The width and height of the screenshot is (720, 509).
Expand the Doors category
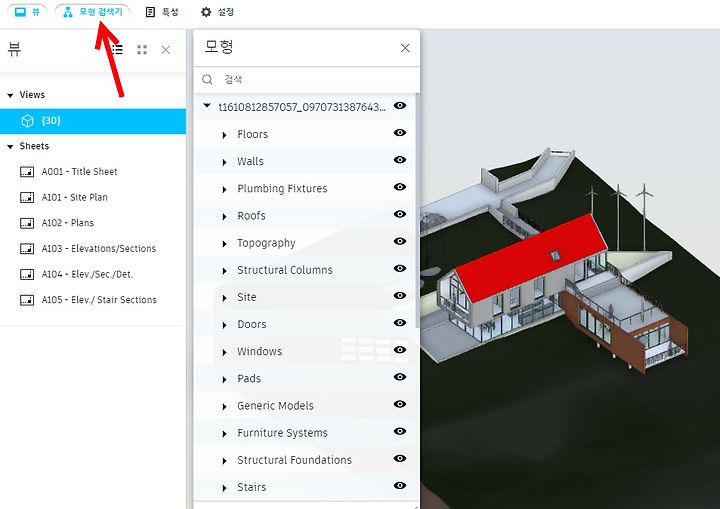[224, 325]
